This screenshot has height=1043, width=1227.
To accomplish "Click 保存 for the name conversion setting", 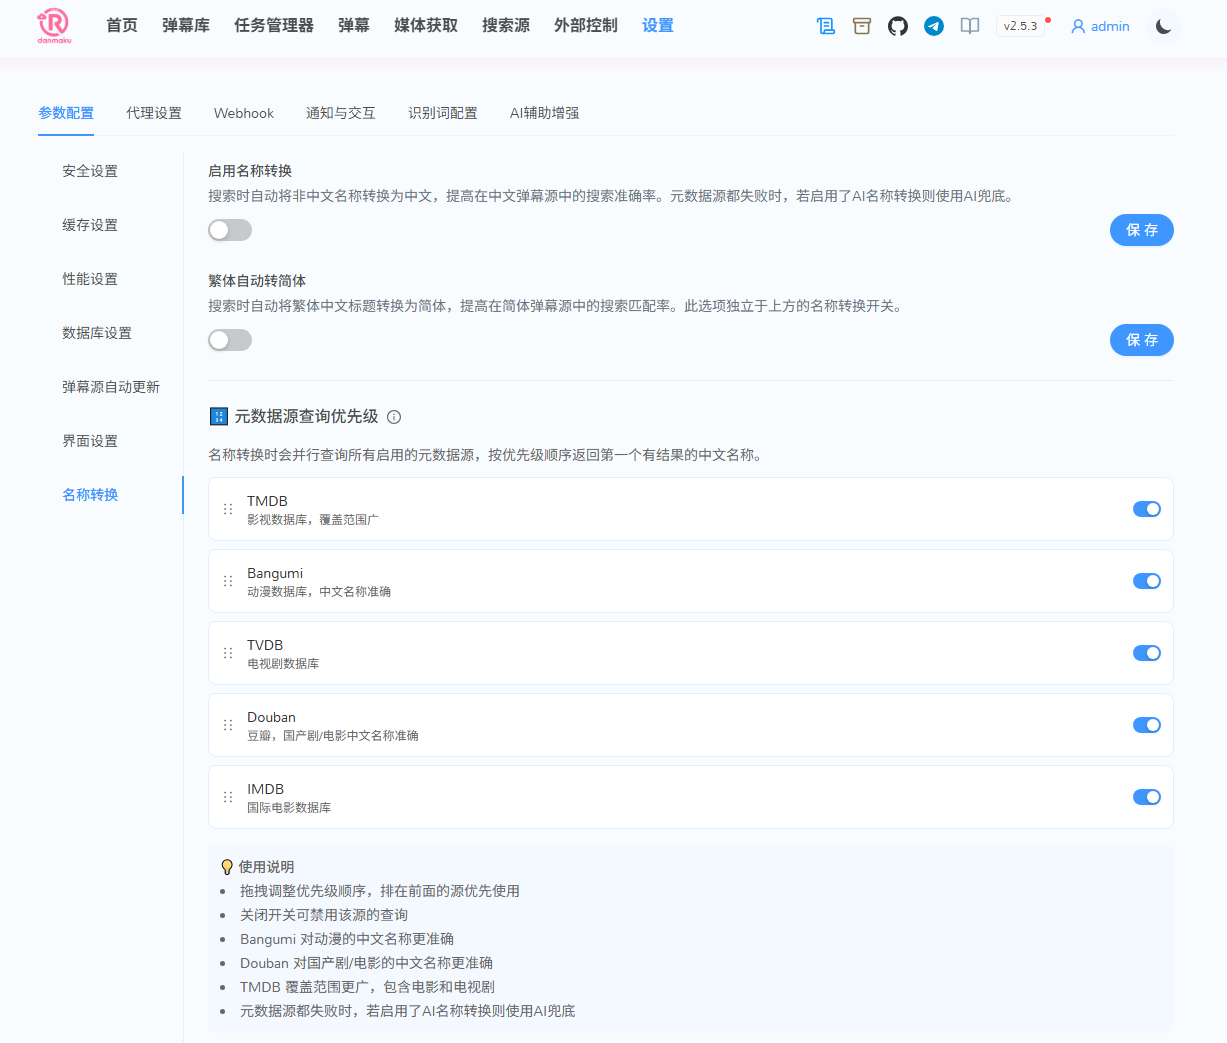I will 1141,230.
